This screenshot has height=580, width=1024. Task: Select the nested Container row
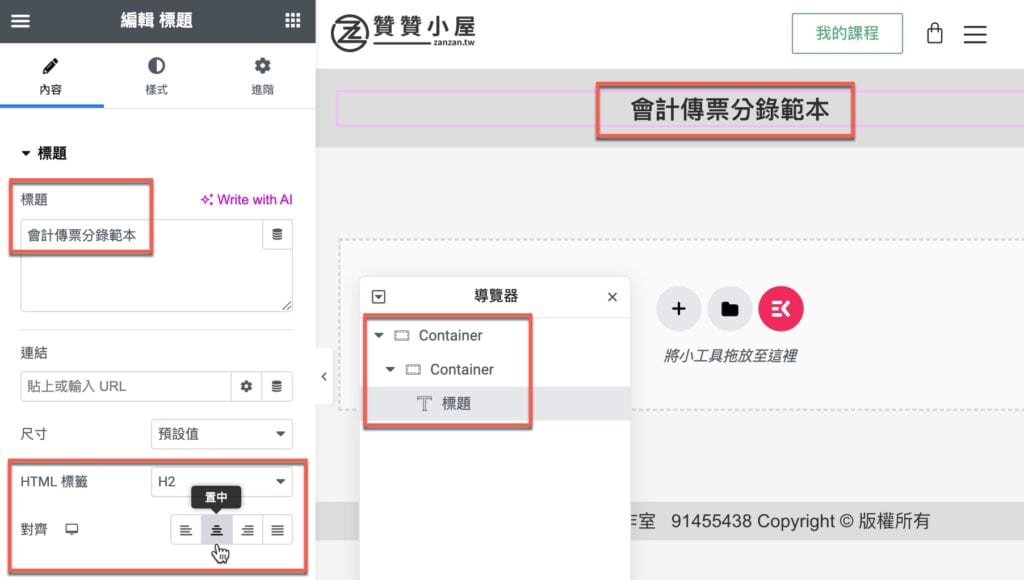495,369
